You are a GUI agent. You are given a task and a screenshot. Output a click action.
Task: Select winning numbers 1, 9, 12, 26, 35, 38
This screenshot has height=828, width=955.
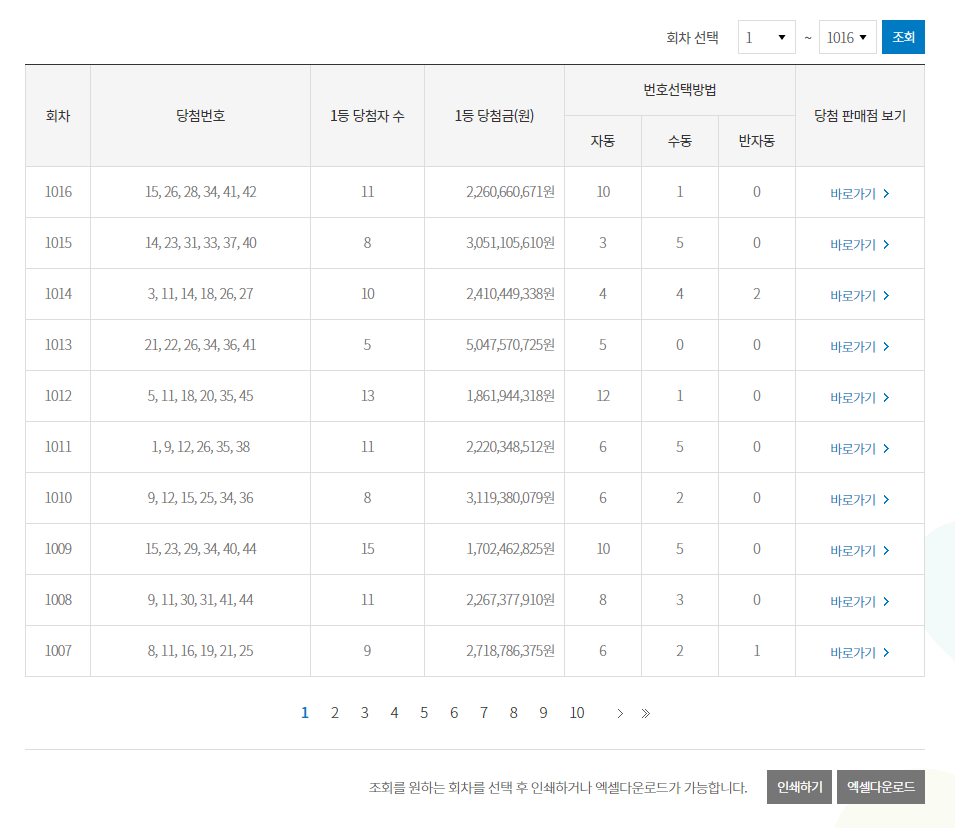[200, 447]
